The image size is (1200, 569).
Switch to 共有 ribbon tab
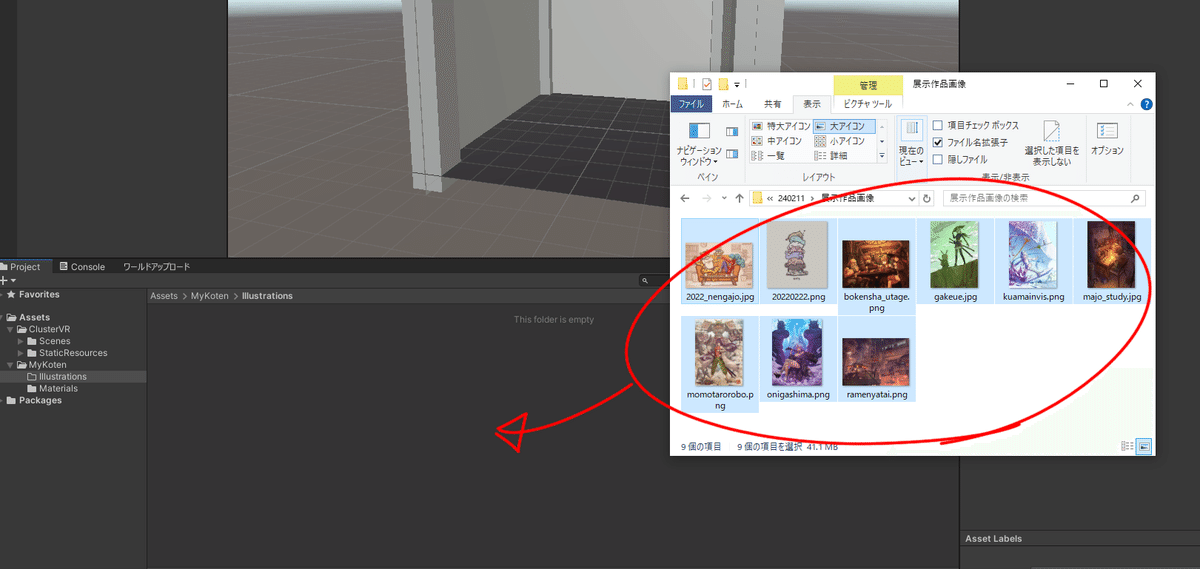click(773, 104)
